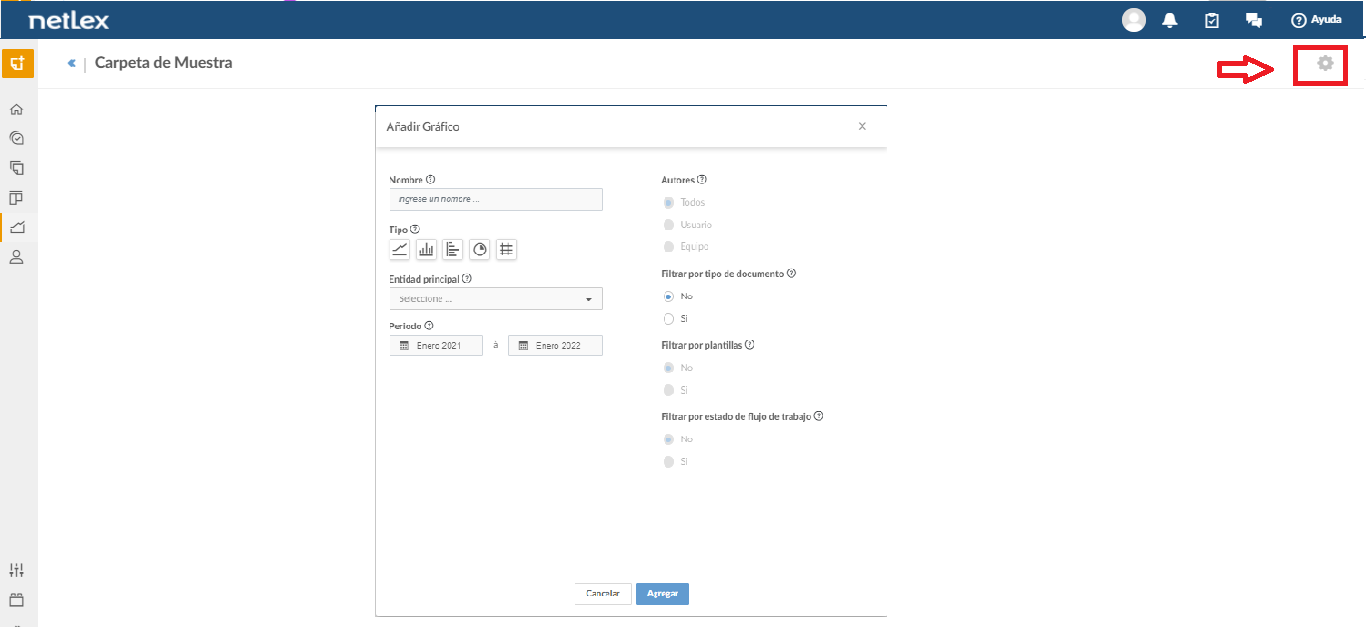Click the help icon next to Tipo
This screenshot has width=1366, height=627.
click(x=415, y=229)
